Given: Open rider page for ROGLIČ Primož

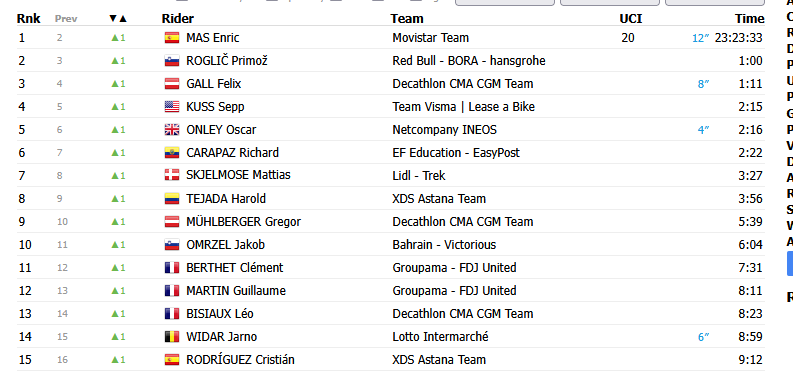Looking at the screenshot, I should point(227,61).
